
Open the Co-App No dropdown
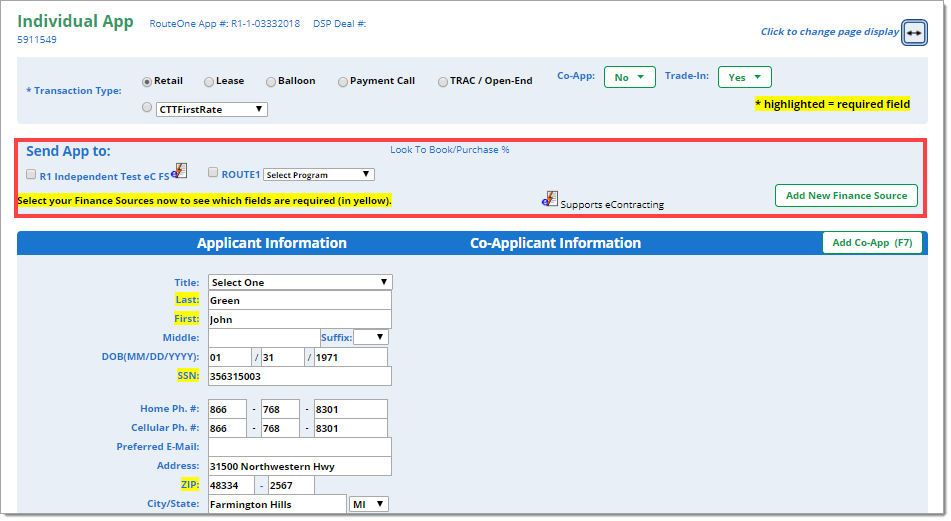click(629, 77)
